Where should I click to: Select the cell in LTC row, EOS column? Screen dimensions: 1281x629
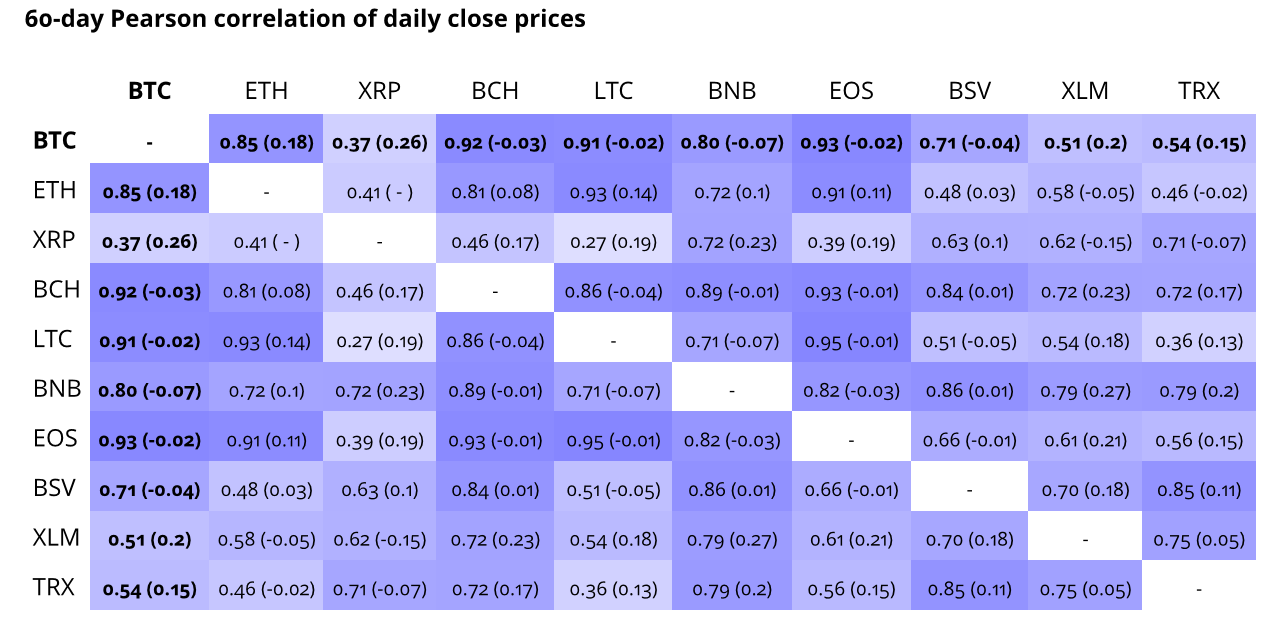click(851, 341)
